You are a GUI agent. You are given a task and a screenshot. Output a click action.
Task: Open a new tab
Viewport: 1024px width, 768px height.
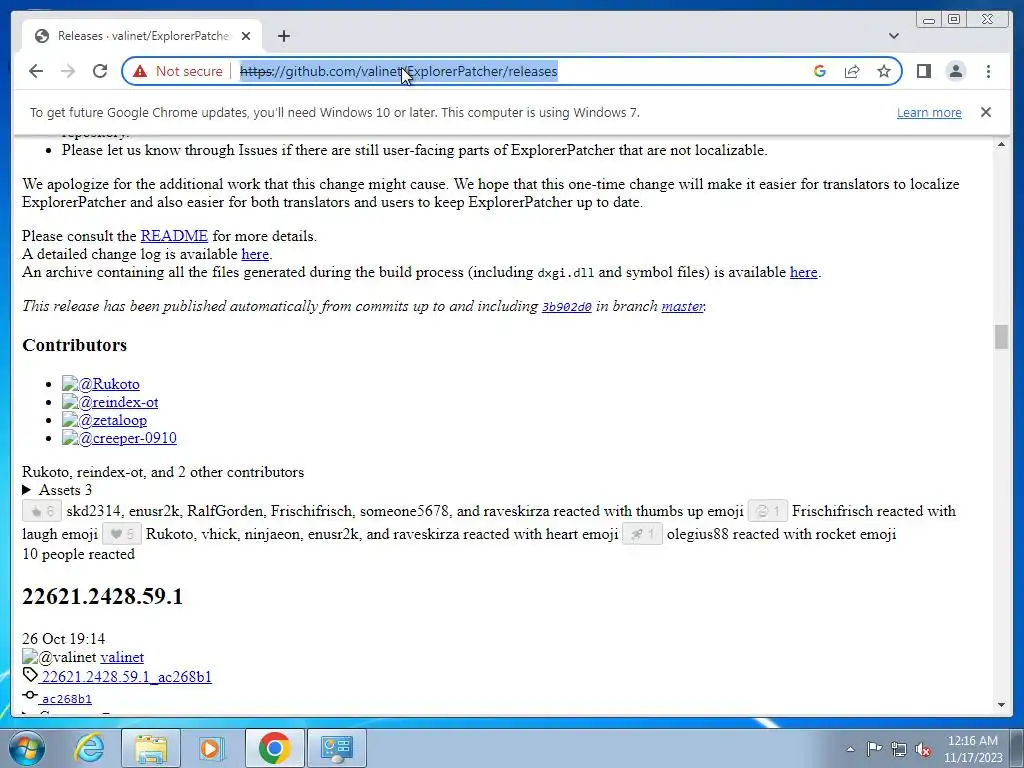click(283, 36)
